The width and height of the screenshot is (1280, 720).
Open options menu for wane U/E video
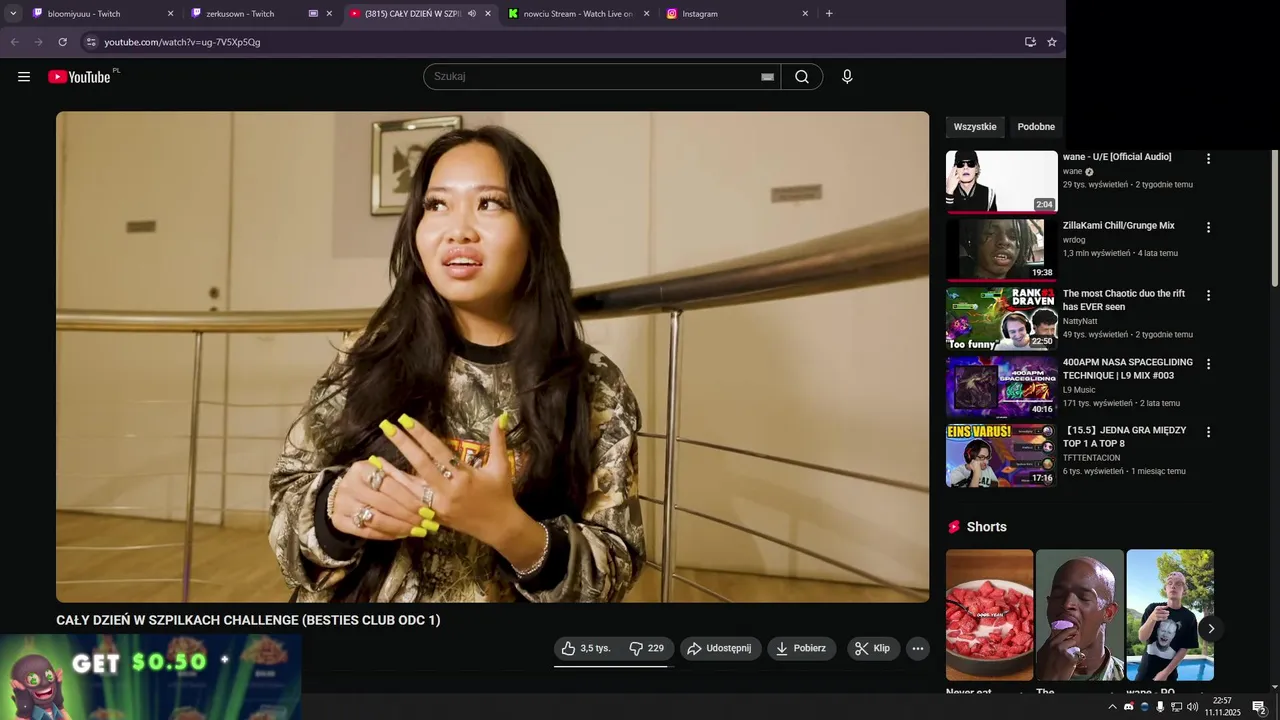1208,159
